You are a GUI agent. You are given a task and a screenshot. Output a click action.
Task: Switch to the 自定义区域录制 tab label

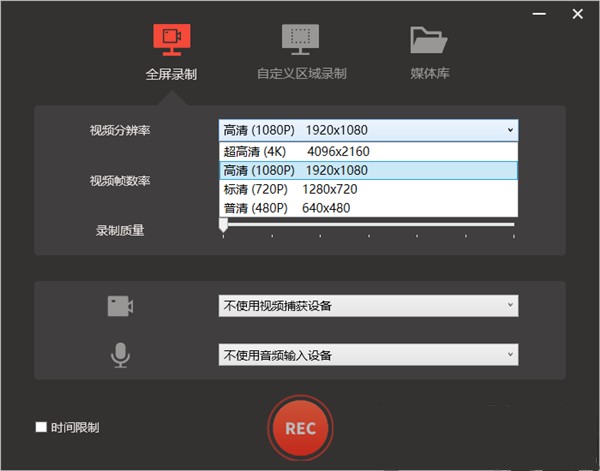(301, 74)
